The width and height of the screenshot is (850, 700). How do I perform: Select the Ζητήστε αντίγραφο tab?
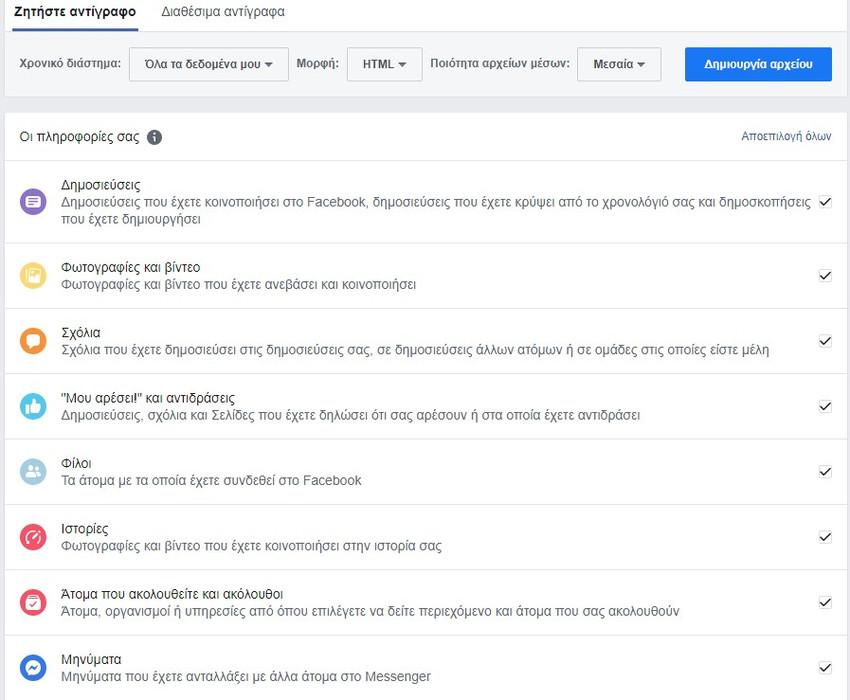click(x=75, y=12)
